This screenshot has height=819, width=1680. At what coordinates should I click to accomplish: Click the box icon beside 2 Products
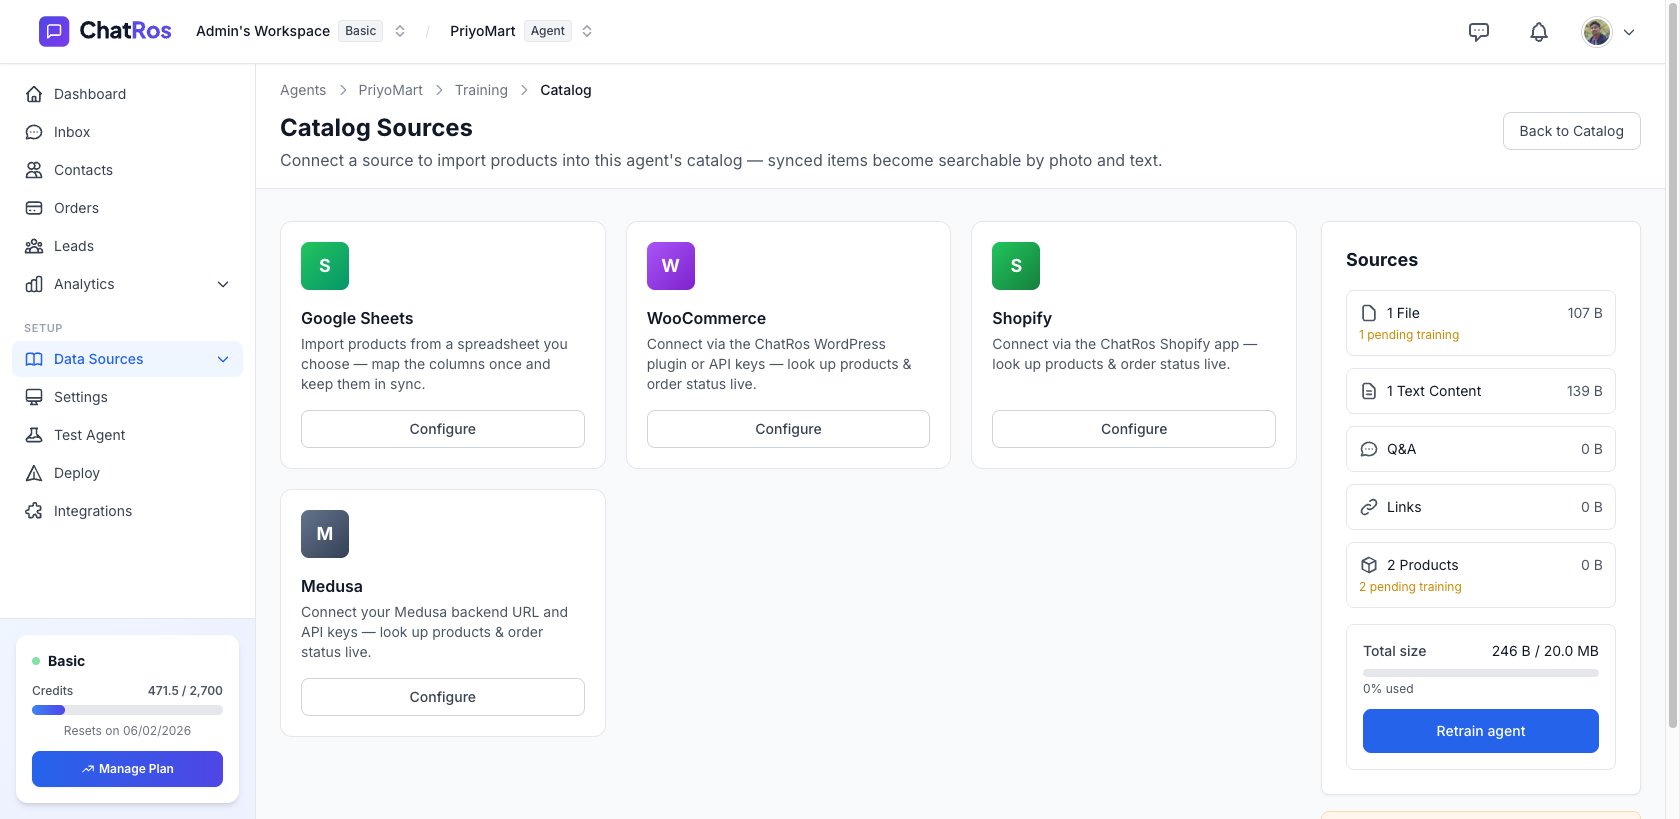click(x=1369, y=565)
